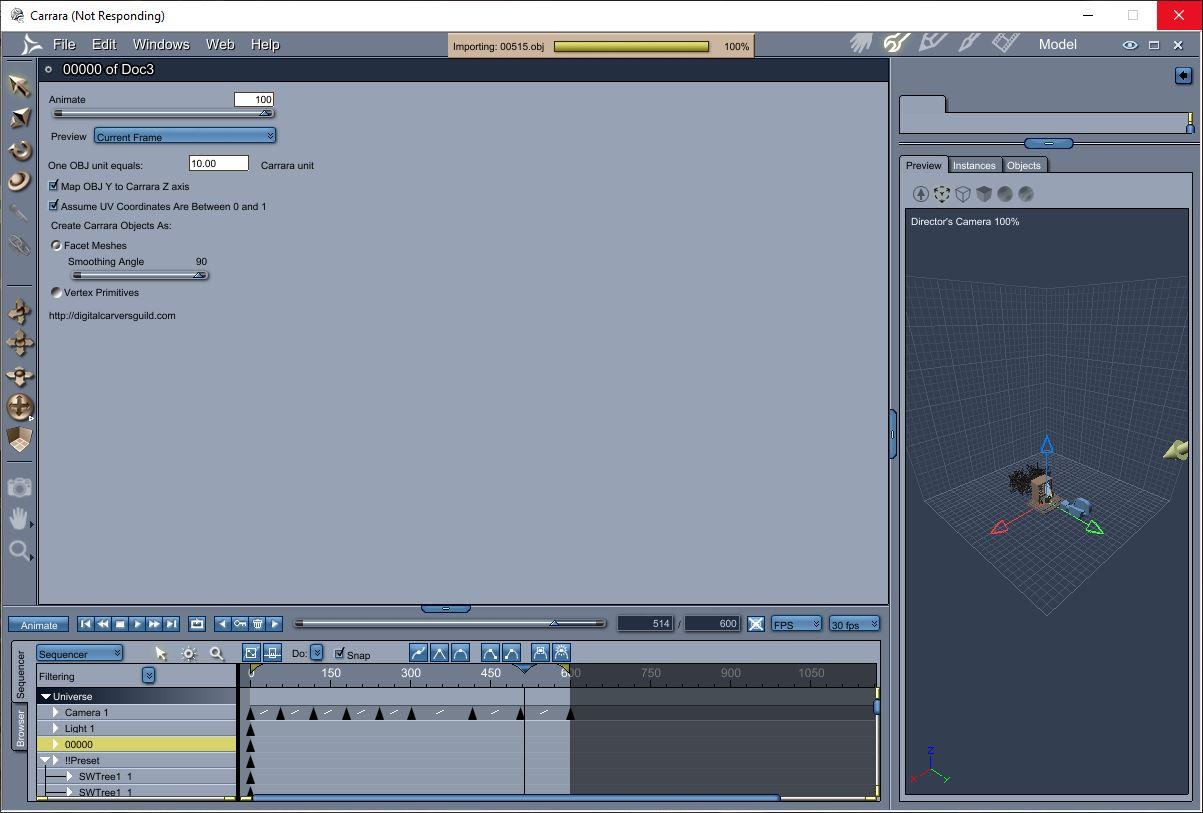This screenshot has height=813, width=1203.
Task: Switch to the Instances tab
Action: tap(974, 165)
